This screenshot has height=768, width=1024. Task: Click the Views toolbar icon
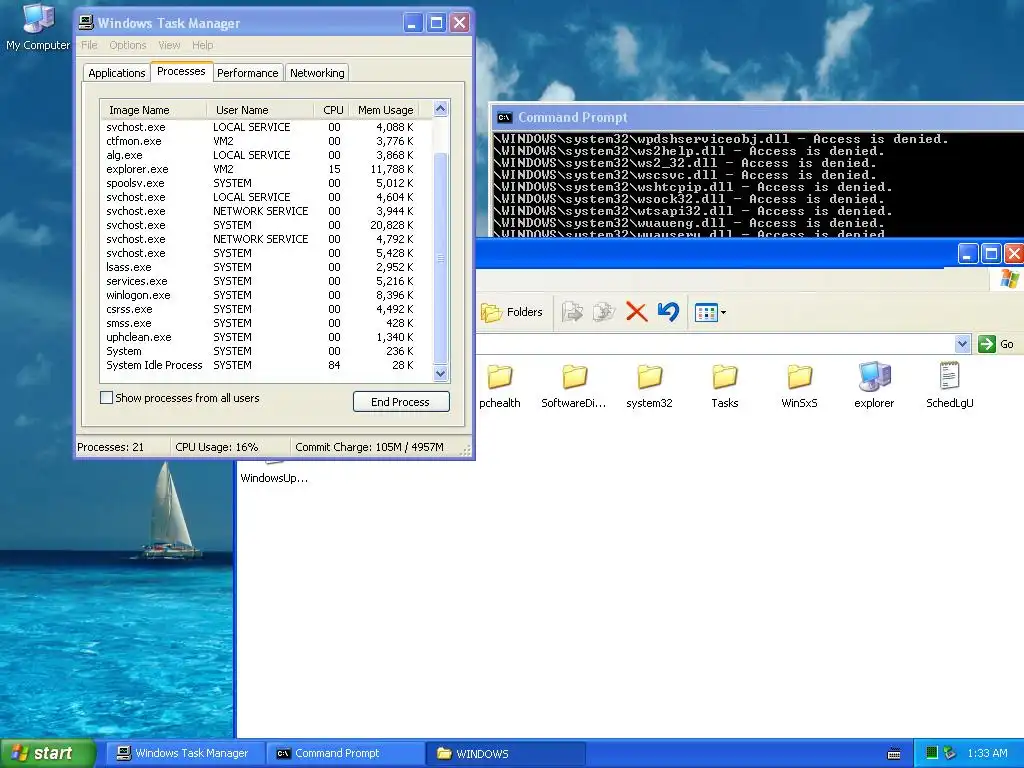[x=706, y=313]
